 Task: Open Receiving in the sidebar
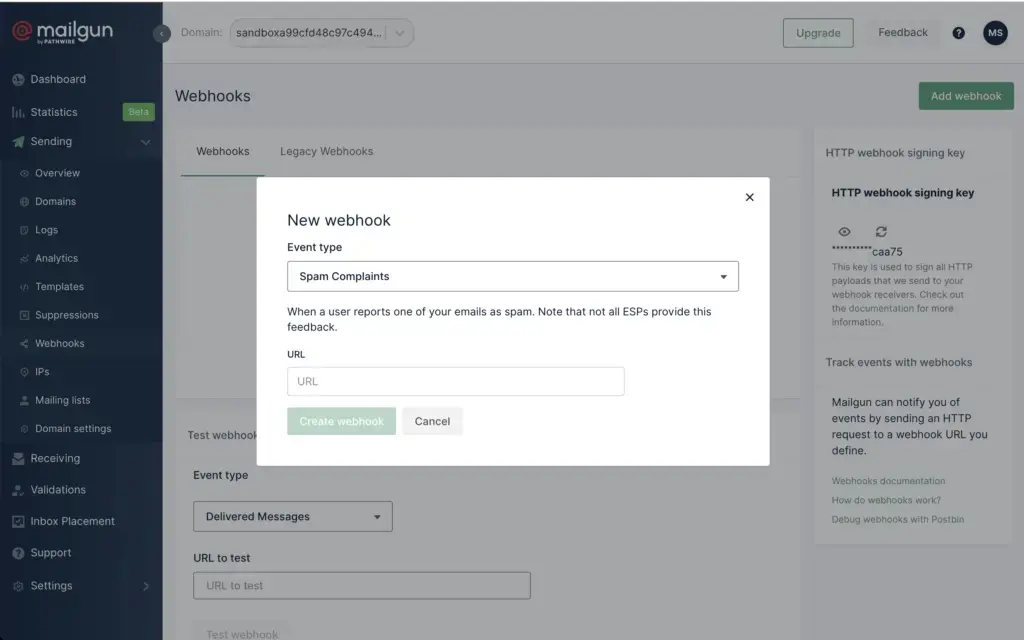click(x=55, y=458)
